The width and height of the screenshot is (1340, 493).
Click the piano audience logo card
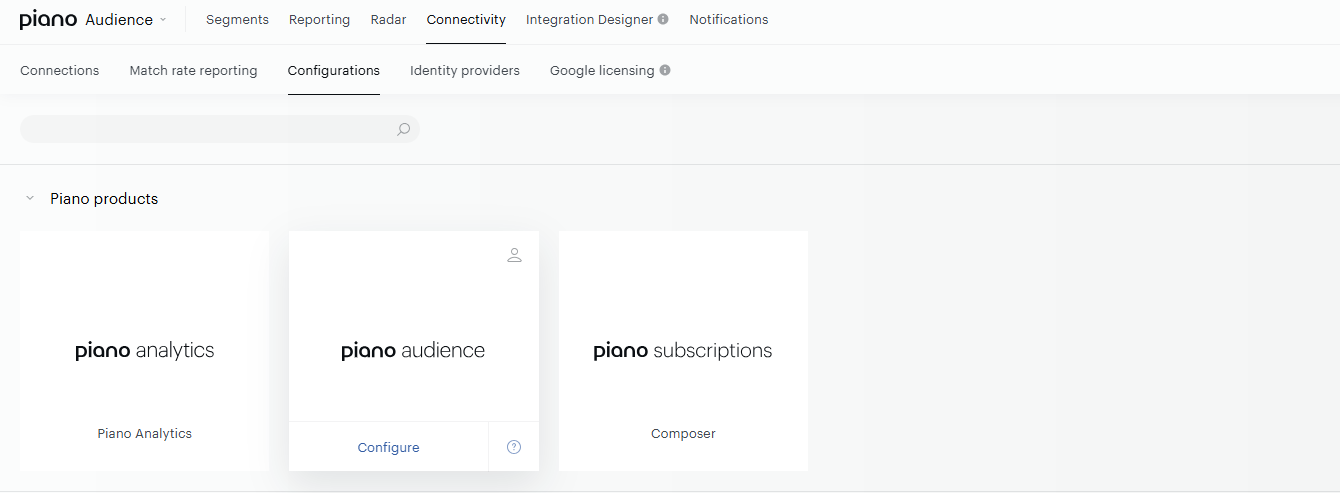(x=413, y=351)
